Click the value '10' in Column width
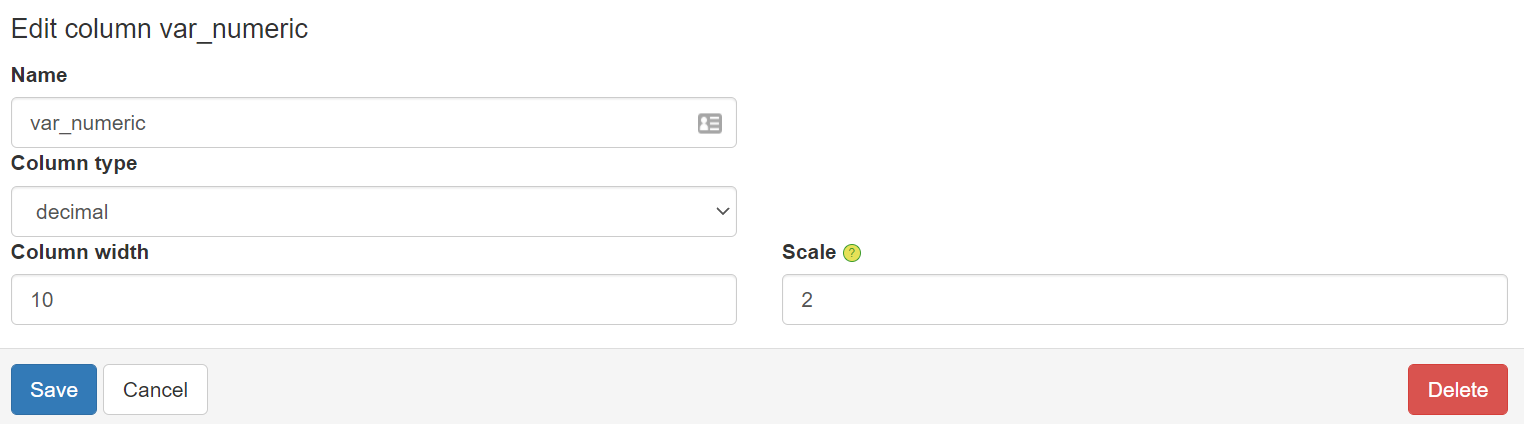The image size is (1524, 424). pyautogui.click(x=42, y=300)
